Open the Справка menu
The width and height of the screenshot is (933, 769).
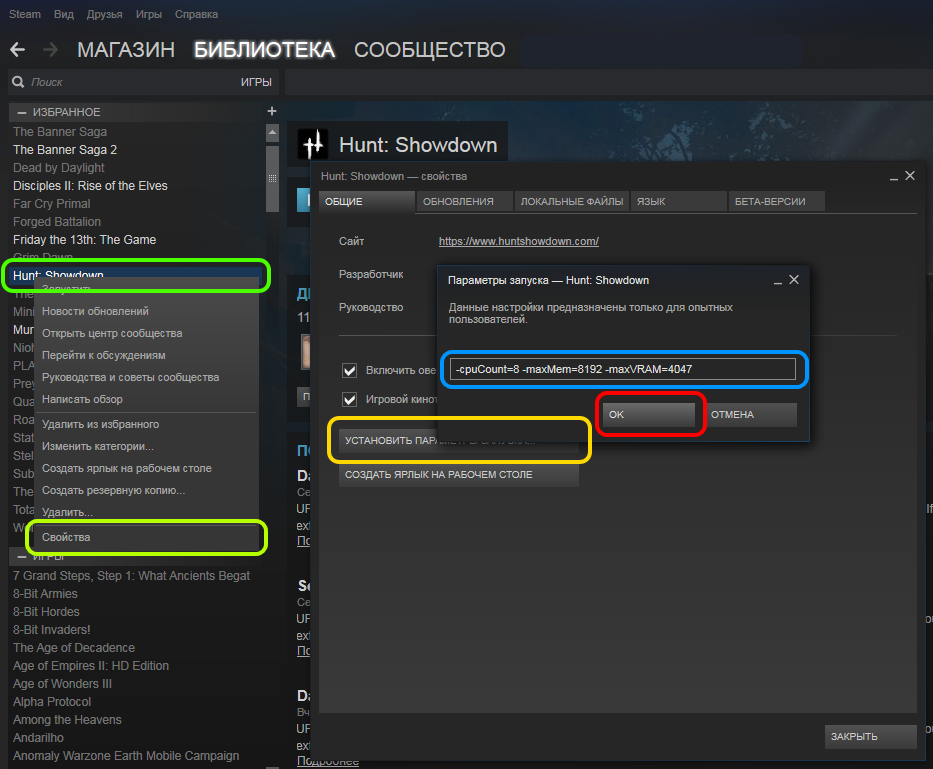(x=196, y=14)
